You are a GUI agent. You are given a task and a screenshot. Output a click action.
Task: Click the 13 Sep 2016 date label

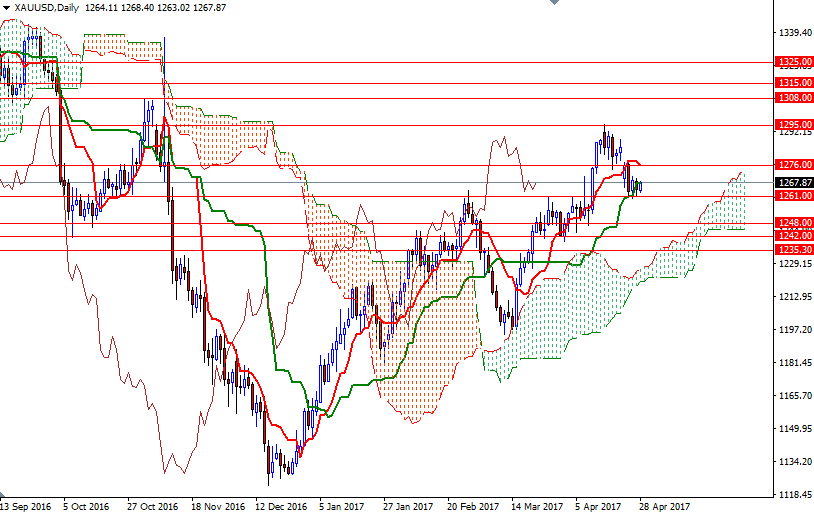(24, 507)
